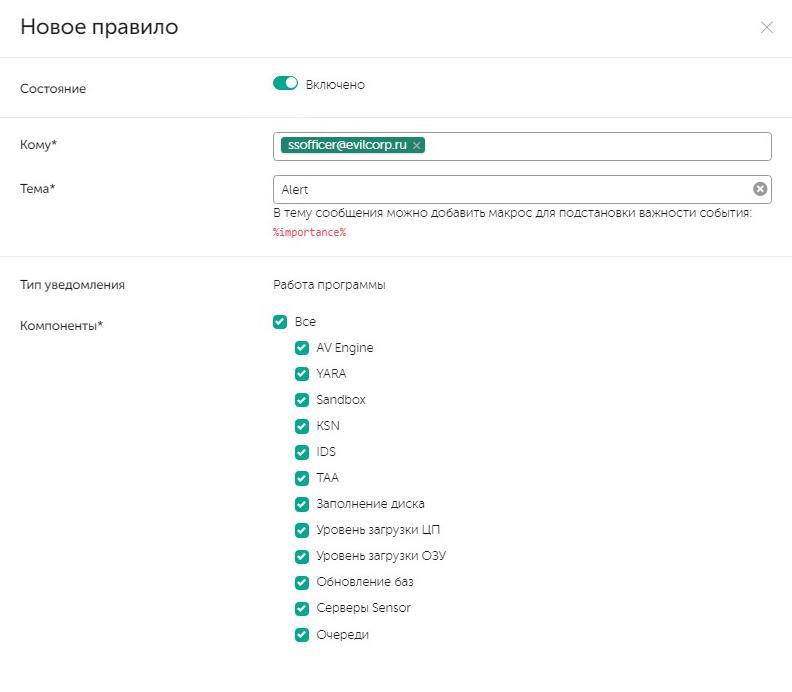This screenshot has width=792, height=692.
Task: Uncheck Серверы Sensor checkbox
Action: [302, 608]
